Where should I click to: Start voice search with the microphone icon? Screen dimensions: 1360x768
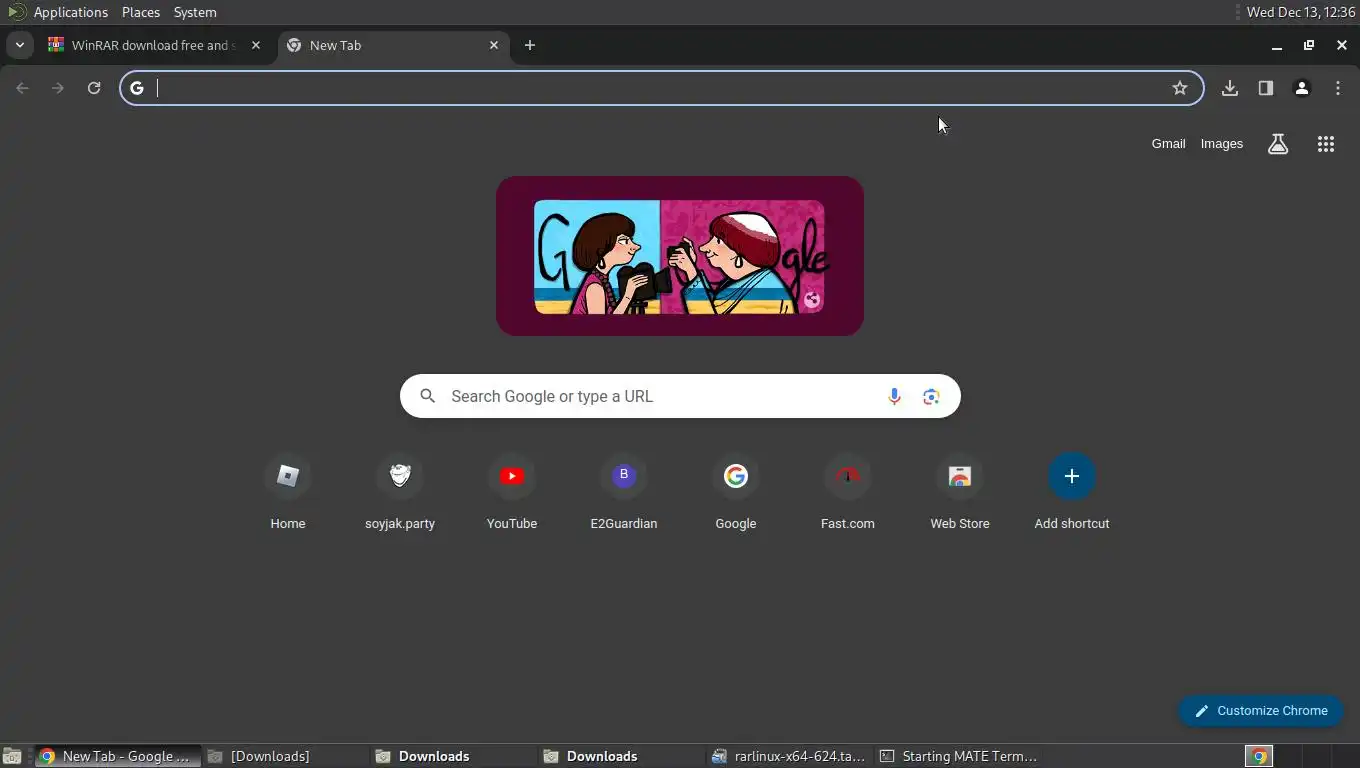(894, 397)
